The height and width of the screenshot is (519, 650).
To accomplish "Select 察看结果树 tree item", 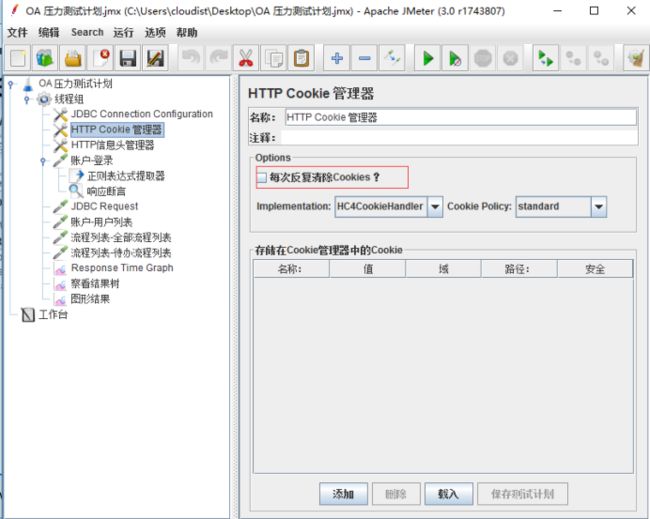I will [x=95, y=284].
